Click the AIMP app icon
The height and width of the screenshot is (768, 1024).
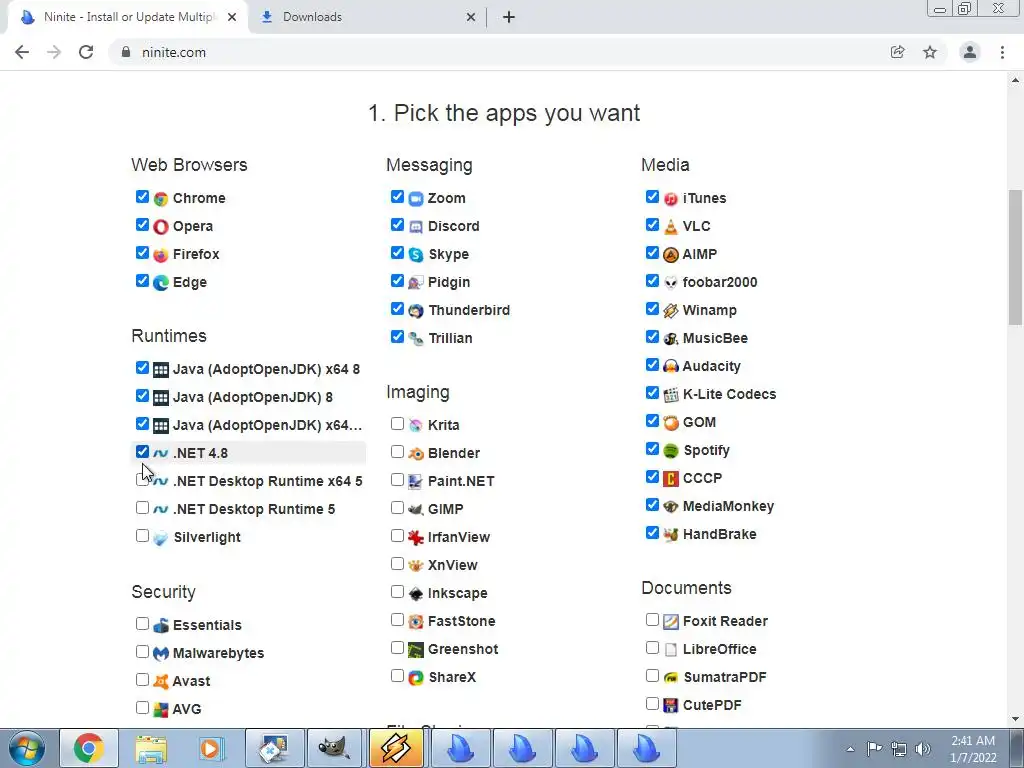click(x=671, y=255)
